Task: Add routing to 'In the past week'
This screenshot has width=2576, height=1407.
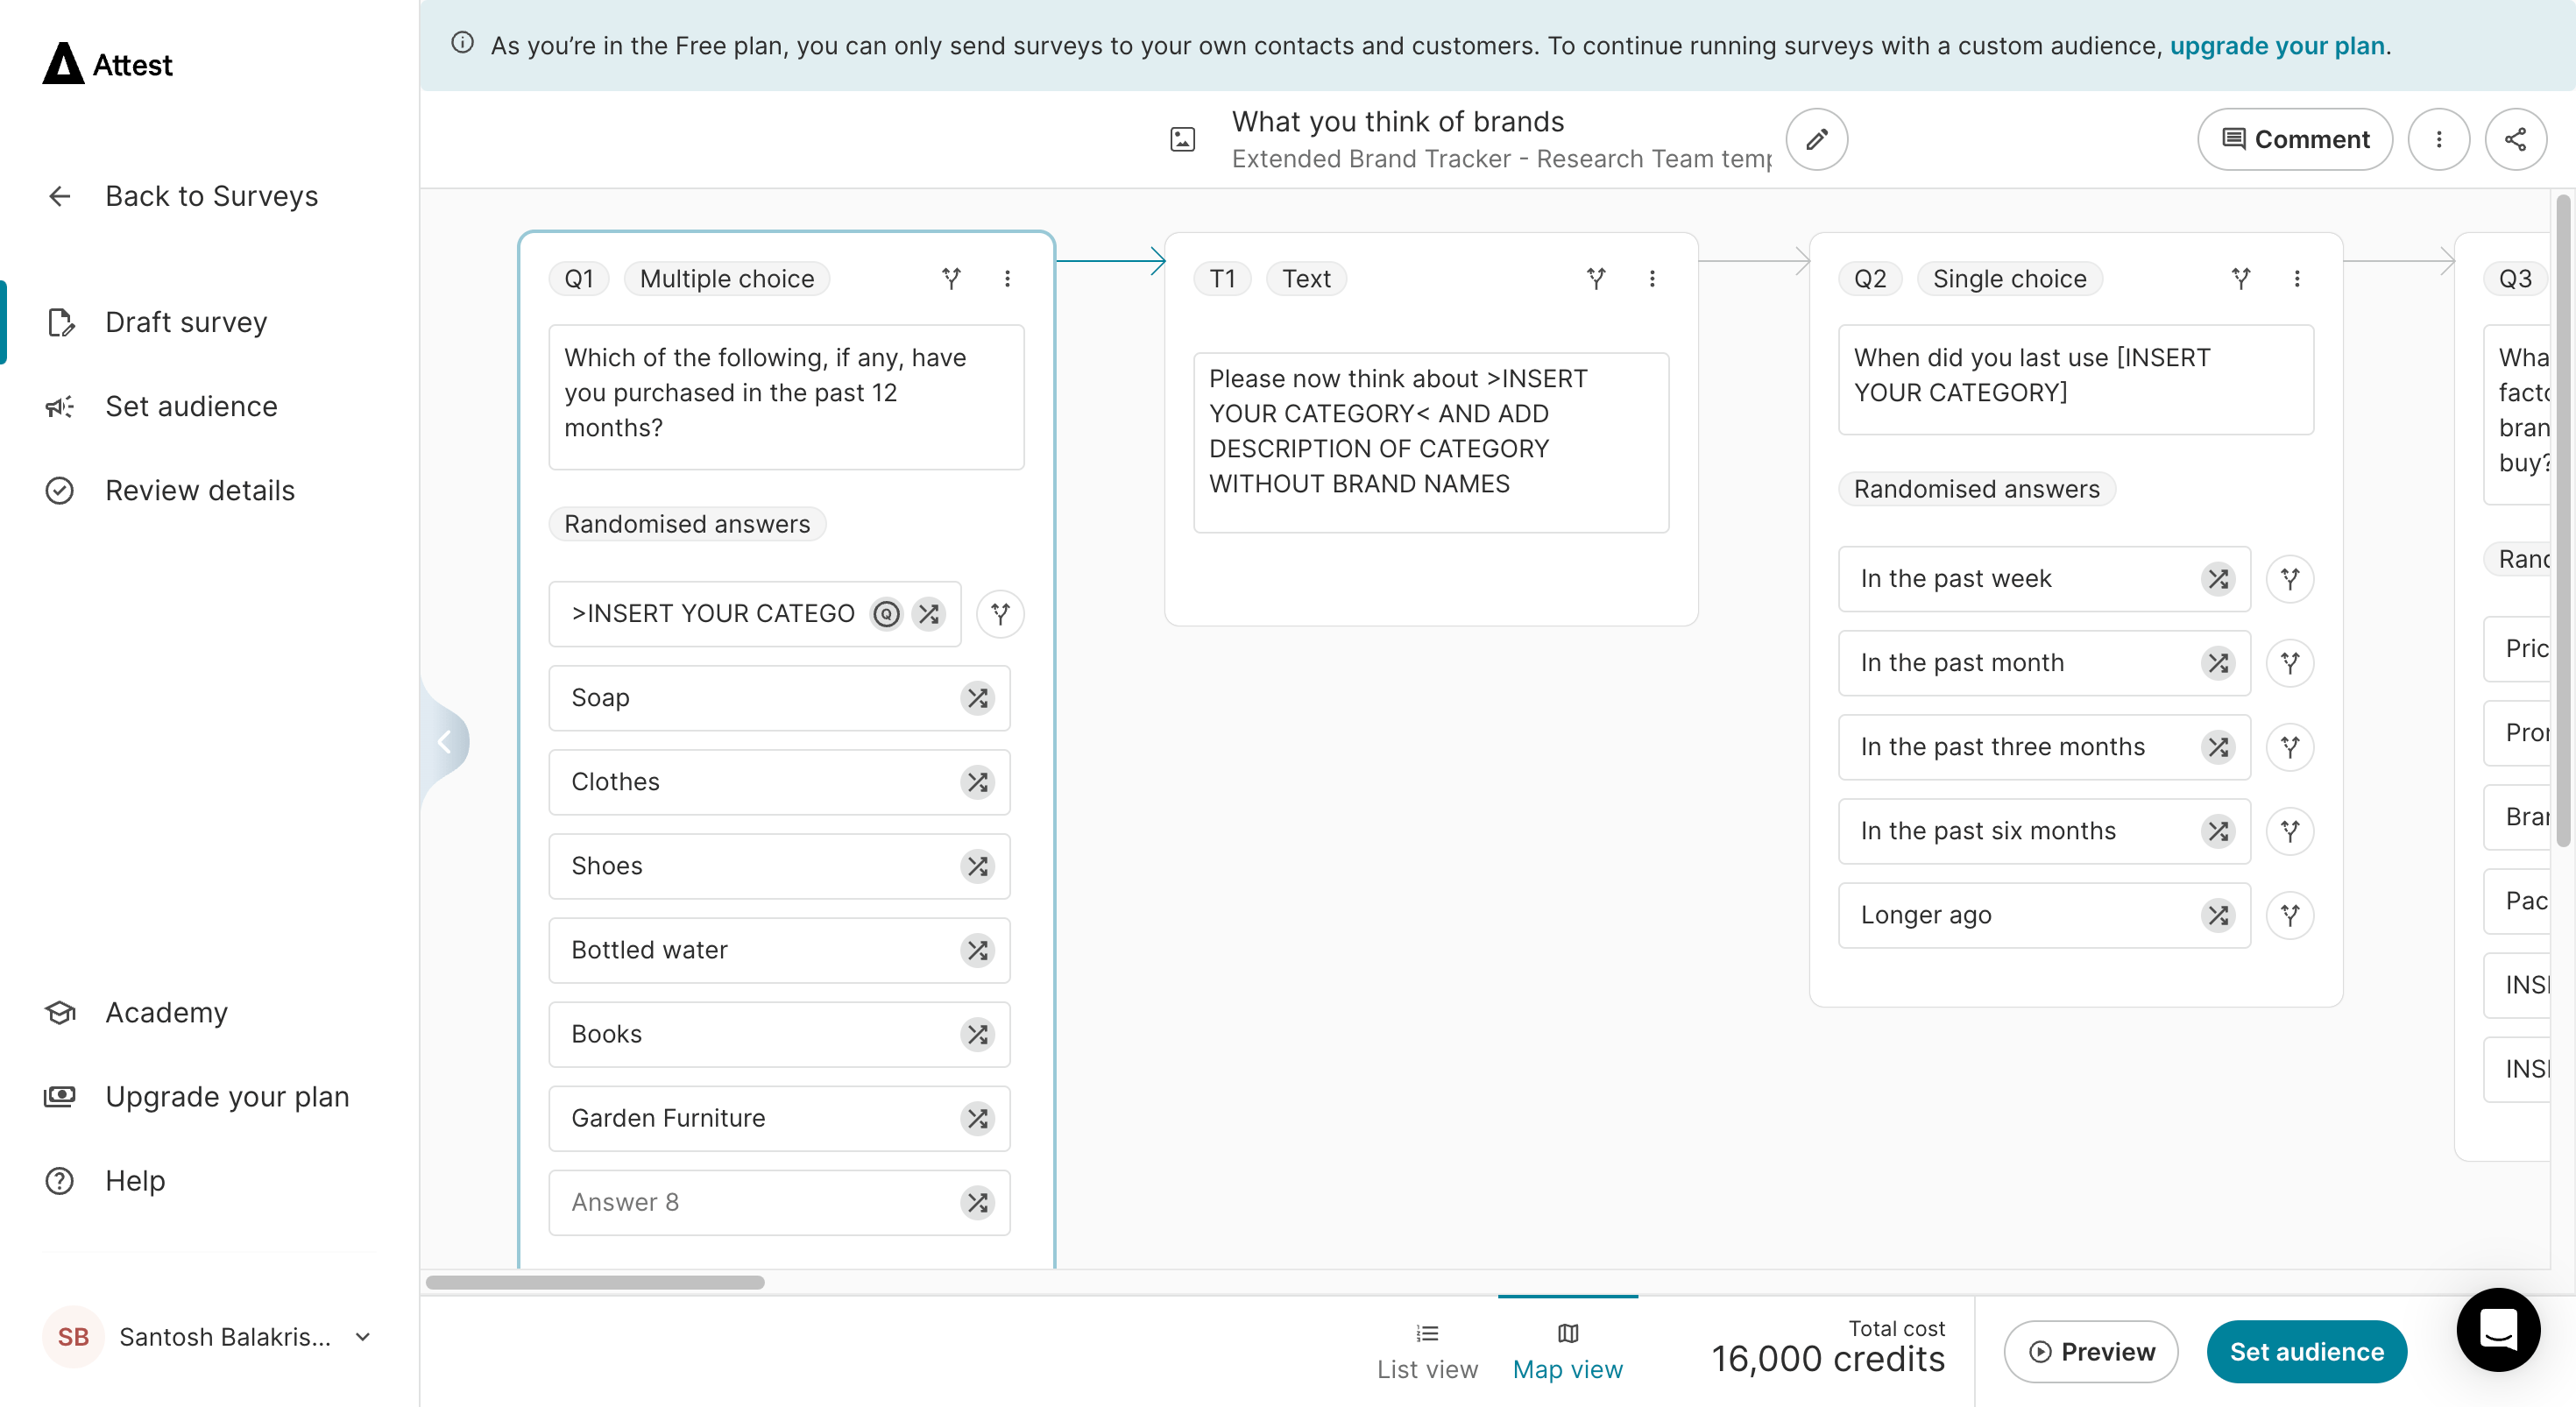Action: click(2289, 579)
